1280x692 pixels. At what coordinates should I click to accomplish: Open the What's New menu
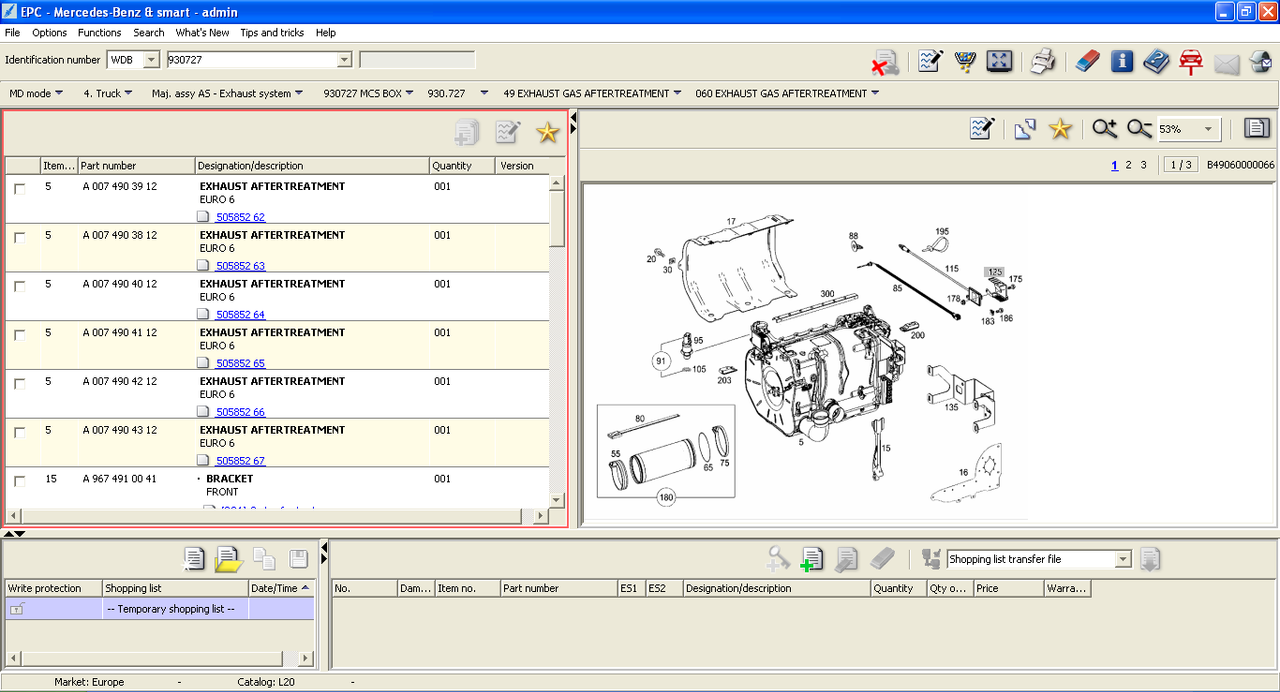point(202,32)
